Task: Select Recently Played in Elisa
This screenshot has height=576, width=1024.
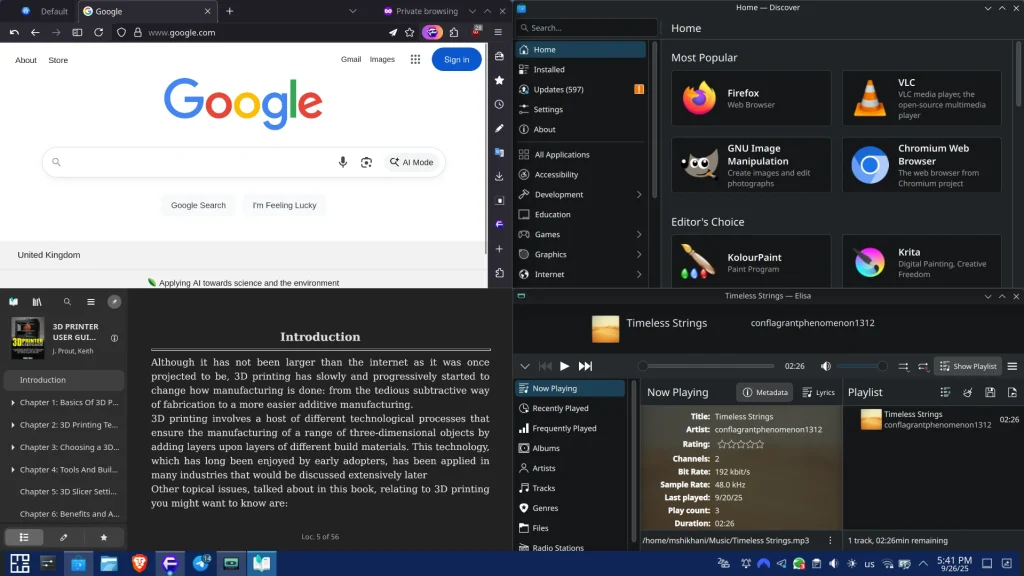Action: tap(570, 408)
